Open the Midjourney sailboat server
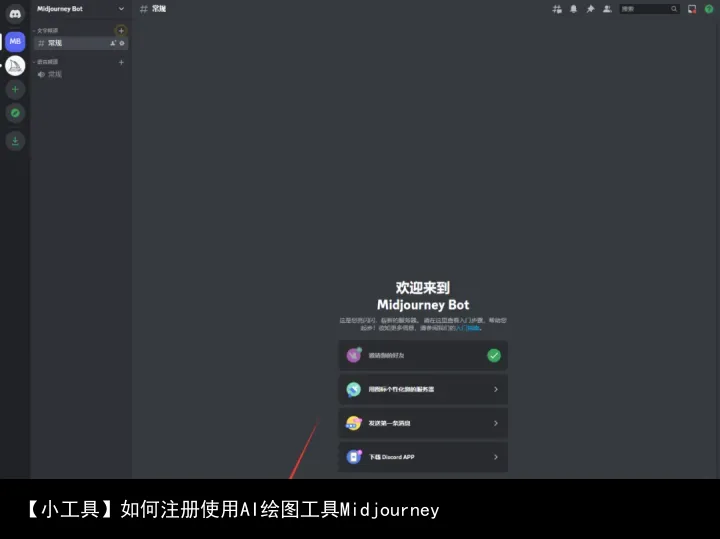This screenshot has width=720, height=539. 15,66
